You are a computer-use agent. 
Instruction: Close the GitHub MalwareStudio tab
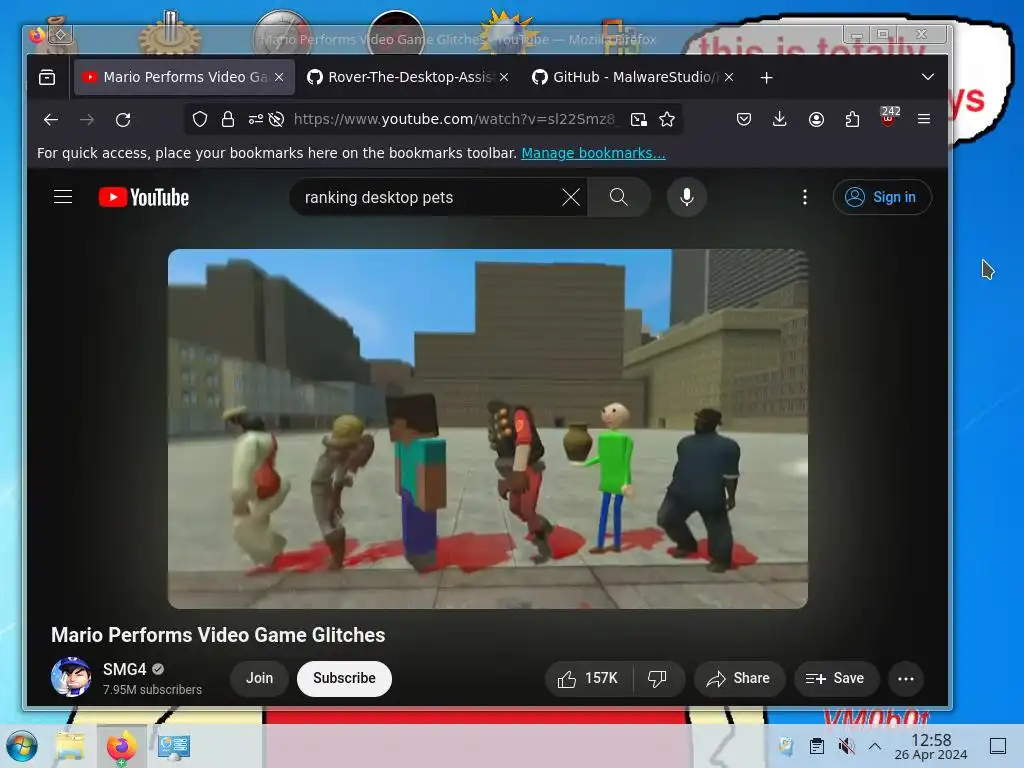pos(729,77)
